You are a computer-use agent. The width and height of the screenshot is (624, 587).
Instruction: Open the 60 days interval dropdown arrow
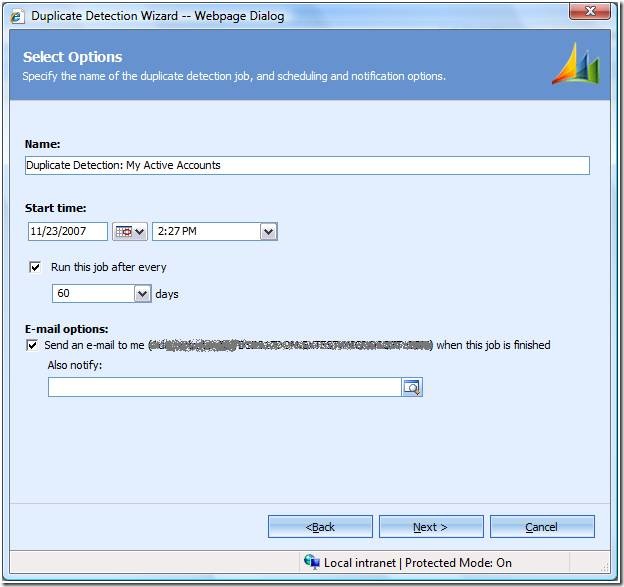141,294
